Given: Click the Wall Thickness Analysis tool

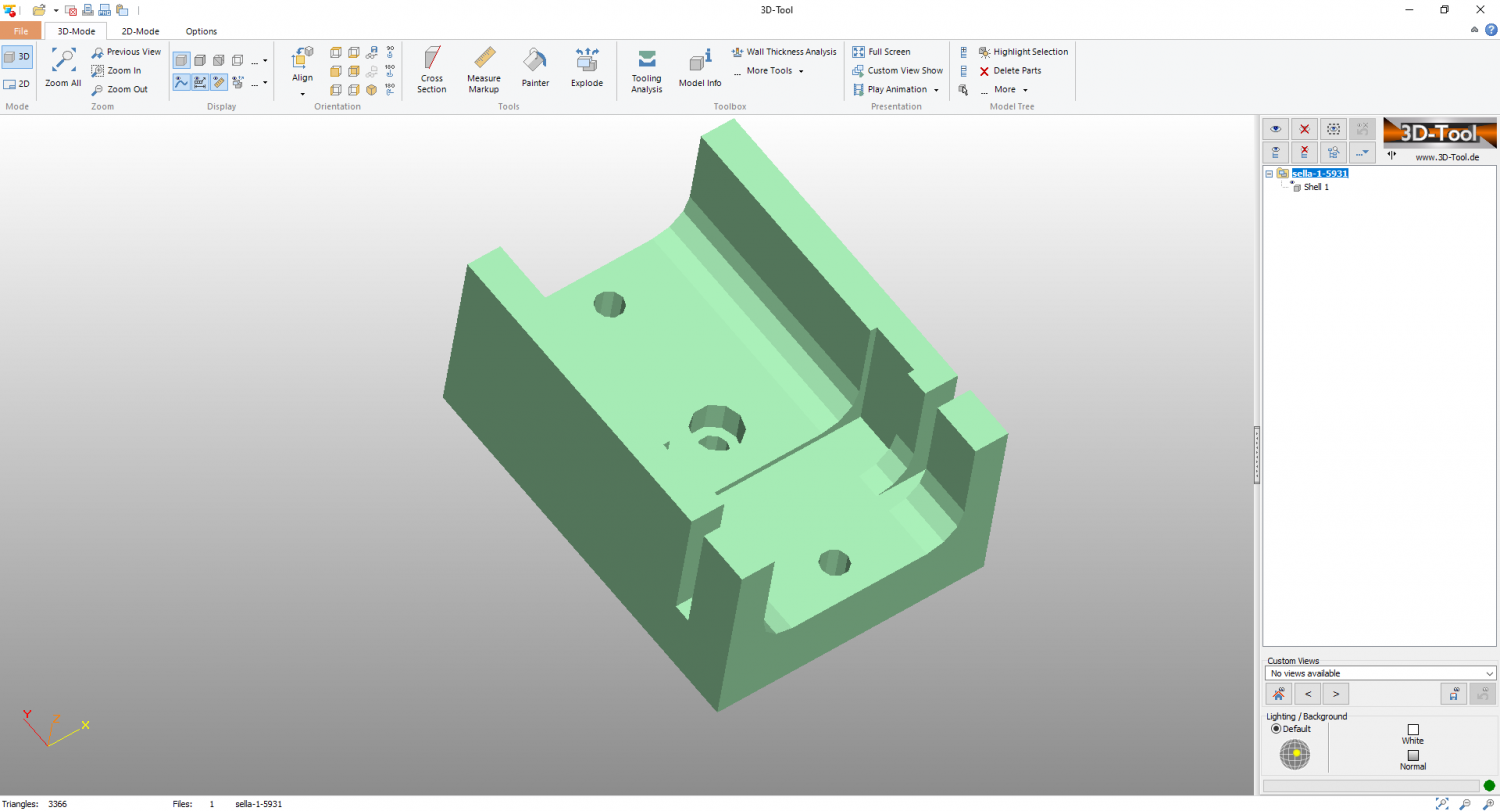Looking at the screenshot, I should point(784,52).
